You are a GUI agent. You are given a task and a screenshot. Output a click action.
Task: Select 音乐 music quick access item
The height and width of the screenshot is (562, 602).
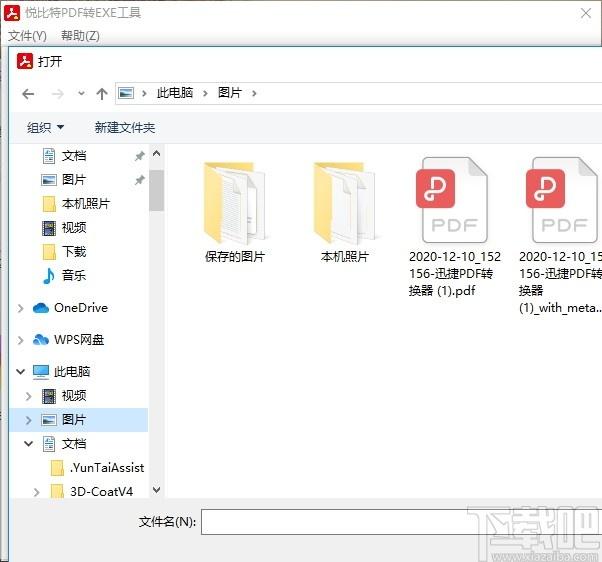[73, 276]
